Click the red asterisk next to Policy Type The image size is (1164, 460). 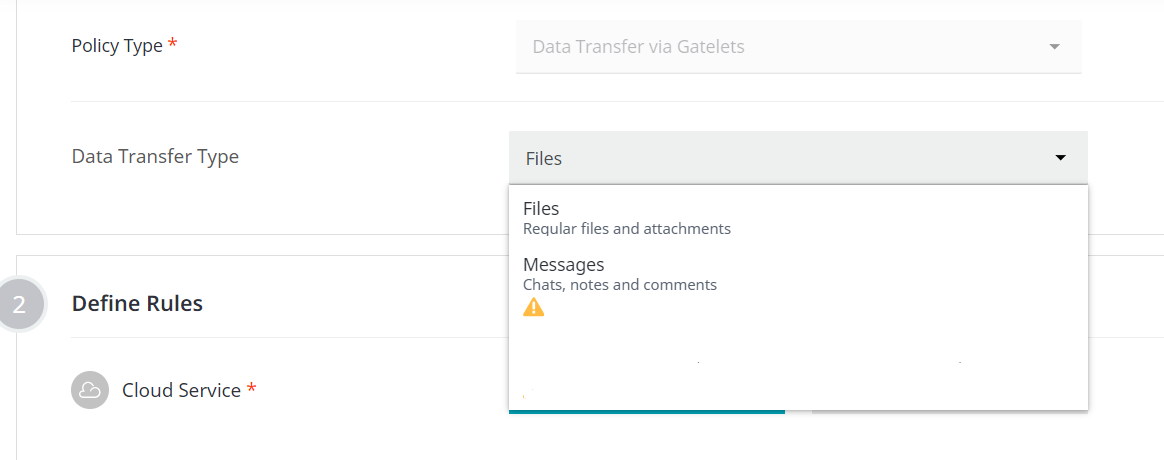click(x=173, y=45)
